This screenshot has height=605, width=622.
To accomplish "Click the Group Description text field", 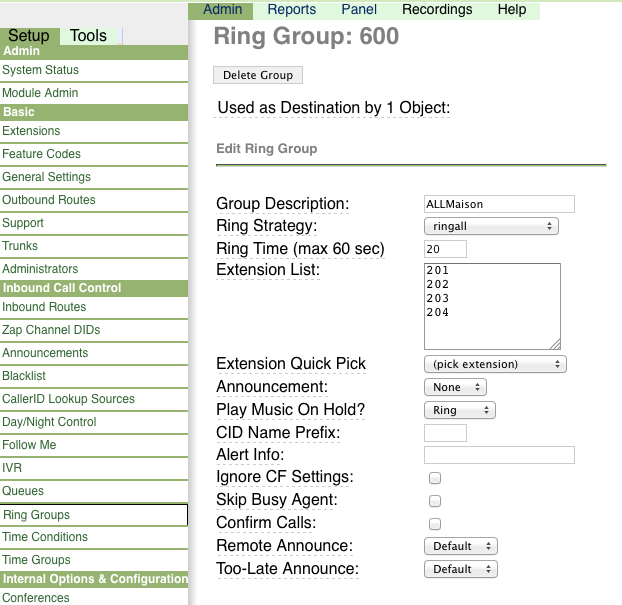I will pyautogui.click(x=499, y=204).
